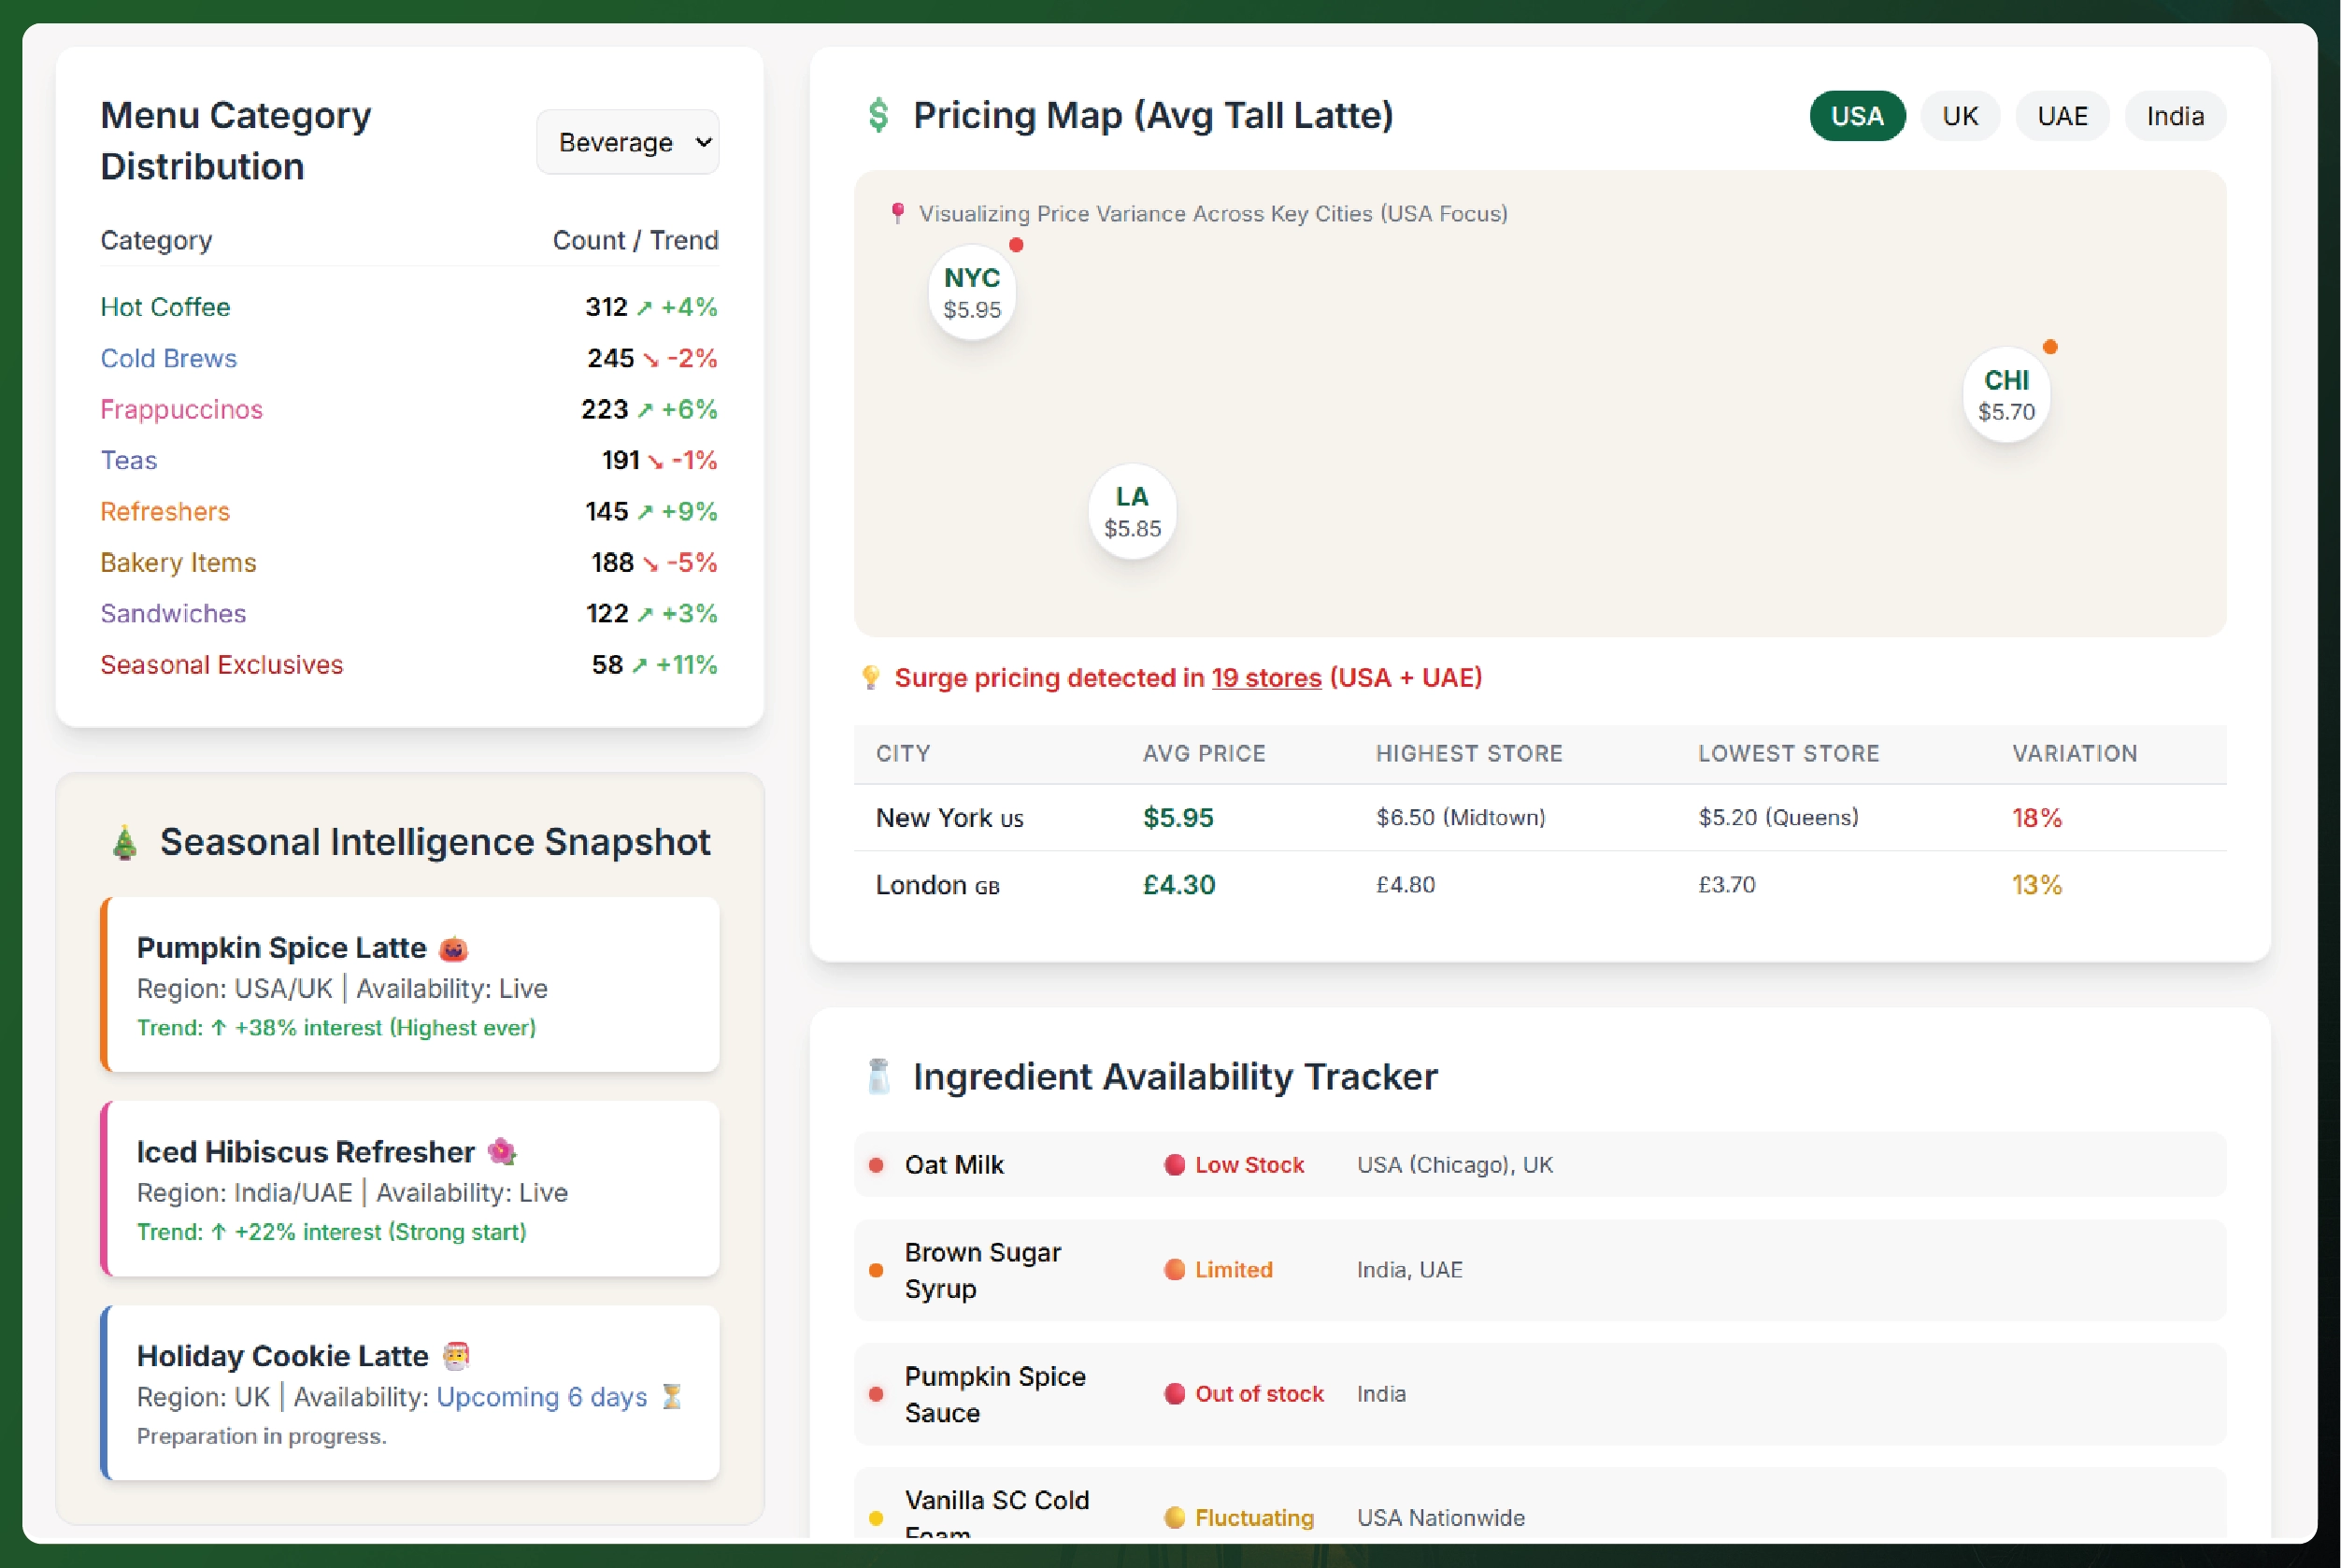Switch pricing map to UK
This screenshot has height=1568, width=2341.
pyautogui.click(x=1959, y=116)
